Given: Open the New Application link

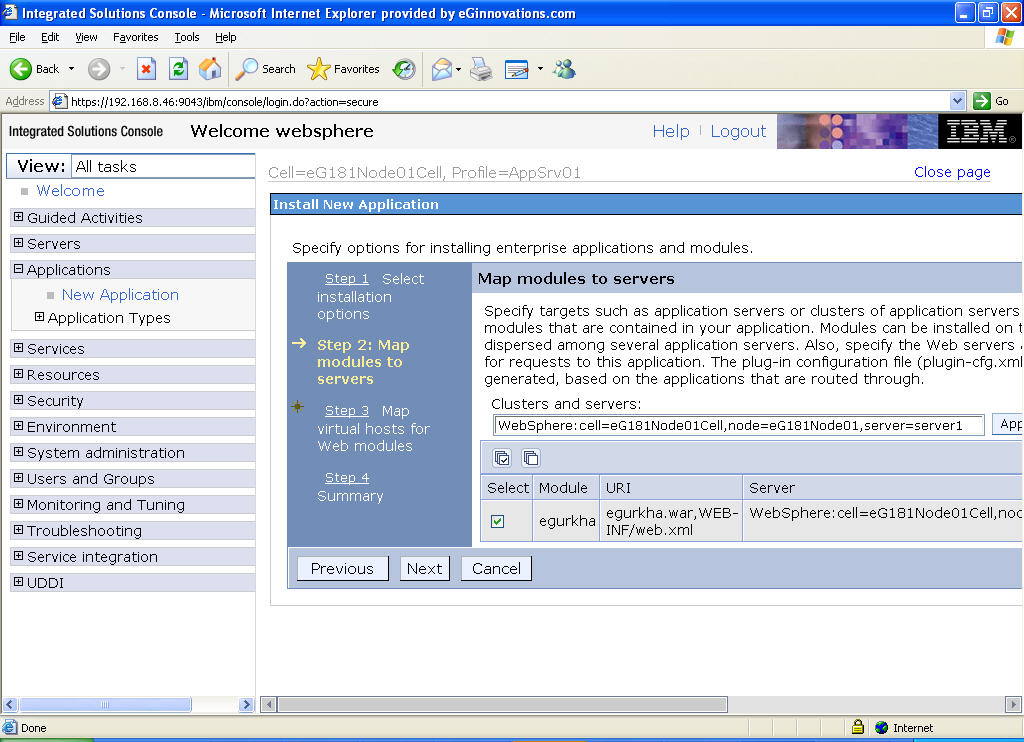Looking at the screenshot, I should click(x=120, y=295).
